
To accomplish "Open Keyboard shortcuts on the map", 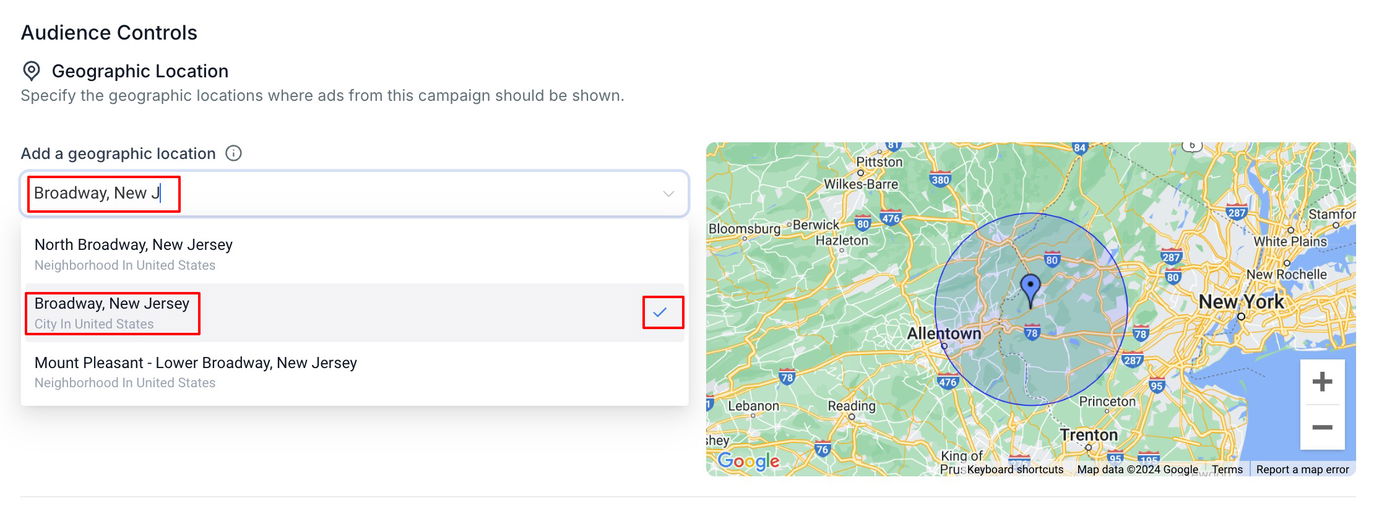I will 1015,470.
